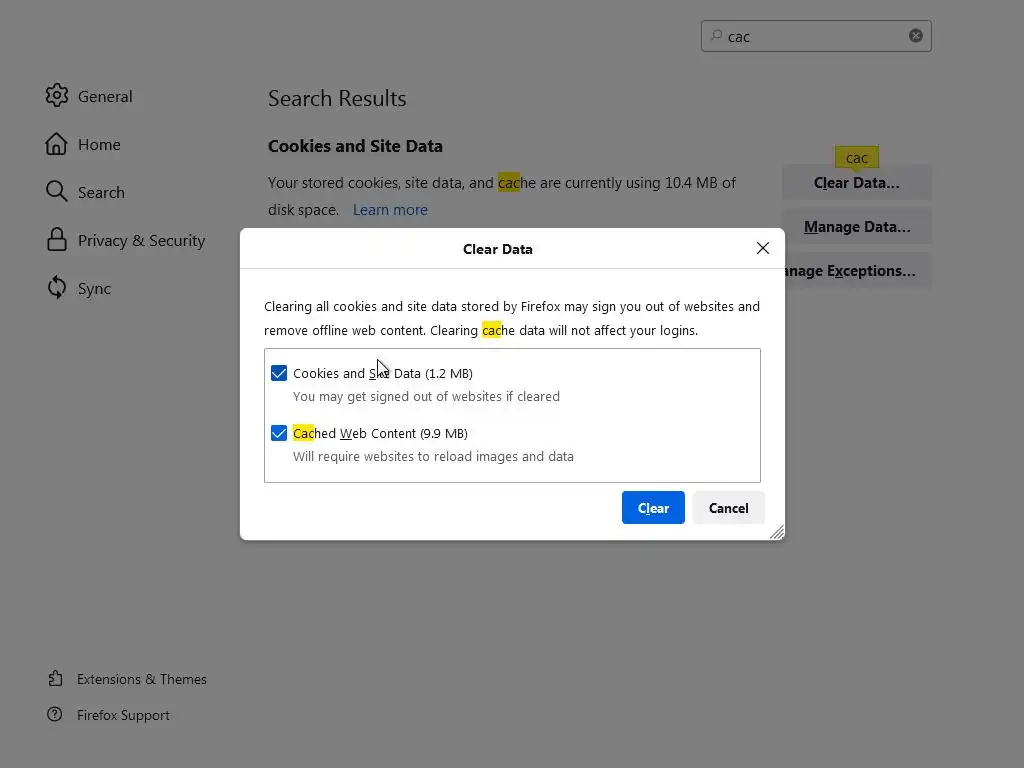Screen dimensions: 1024x768
Task: Click the Extensions & Themes puzzle icon
Action: click(56, 679)
